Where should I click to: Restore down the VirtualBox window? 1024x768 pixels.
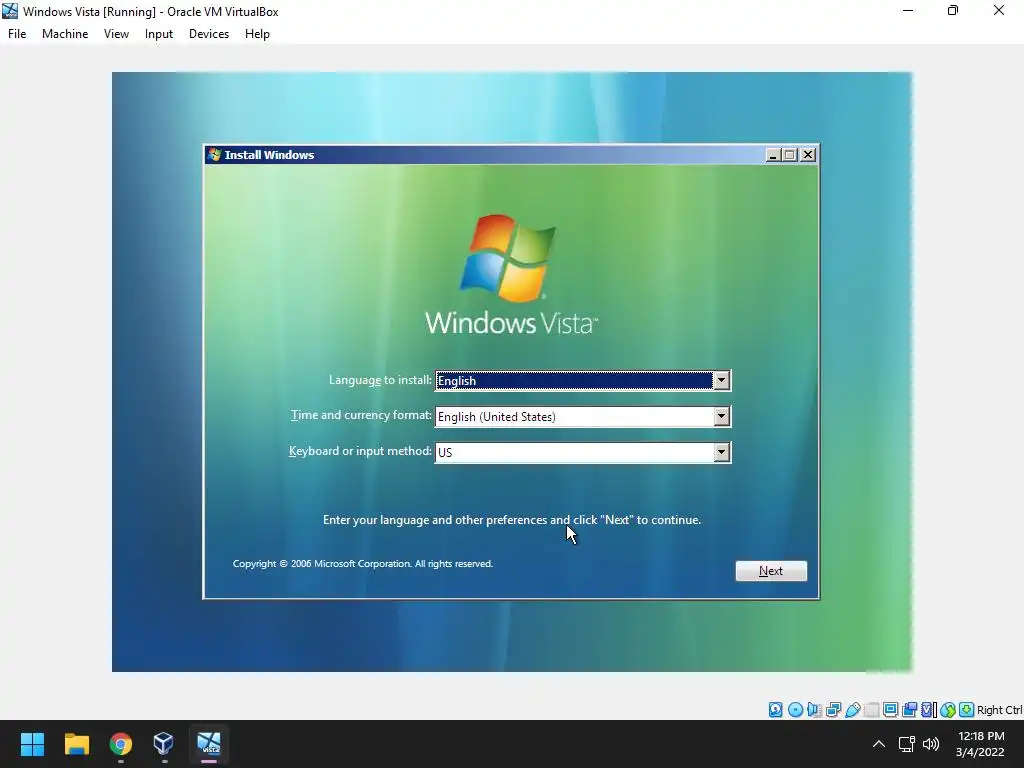click(953, 10)
